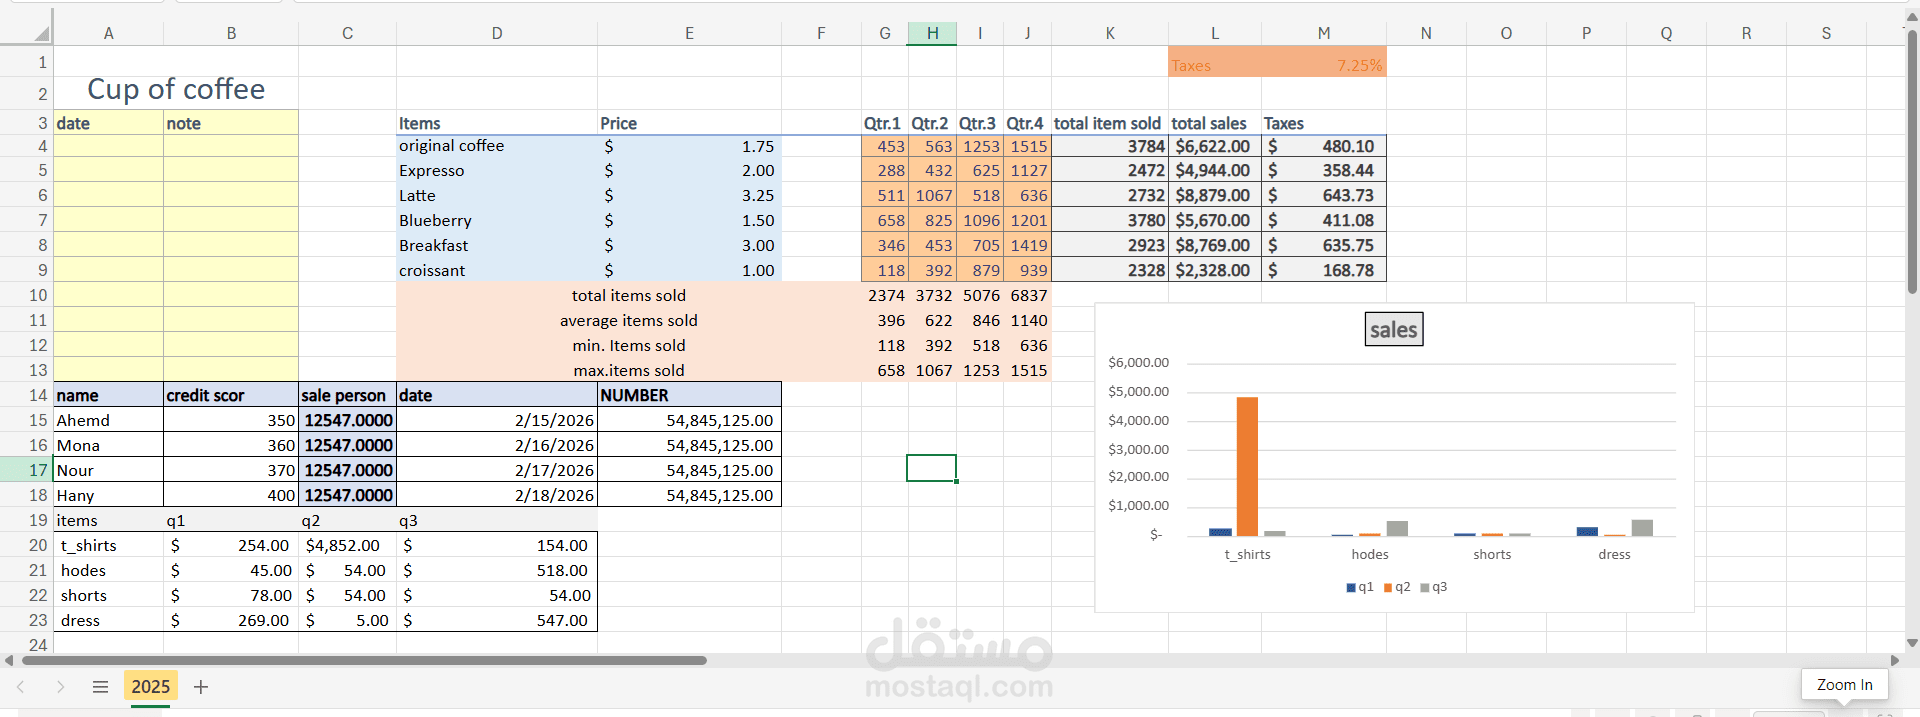Click the 'Mona' name cell
1920x717 pixels.
point(108,445)
